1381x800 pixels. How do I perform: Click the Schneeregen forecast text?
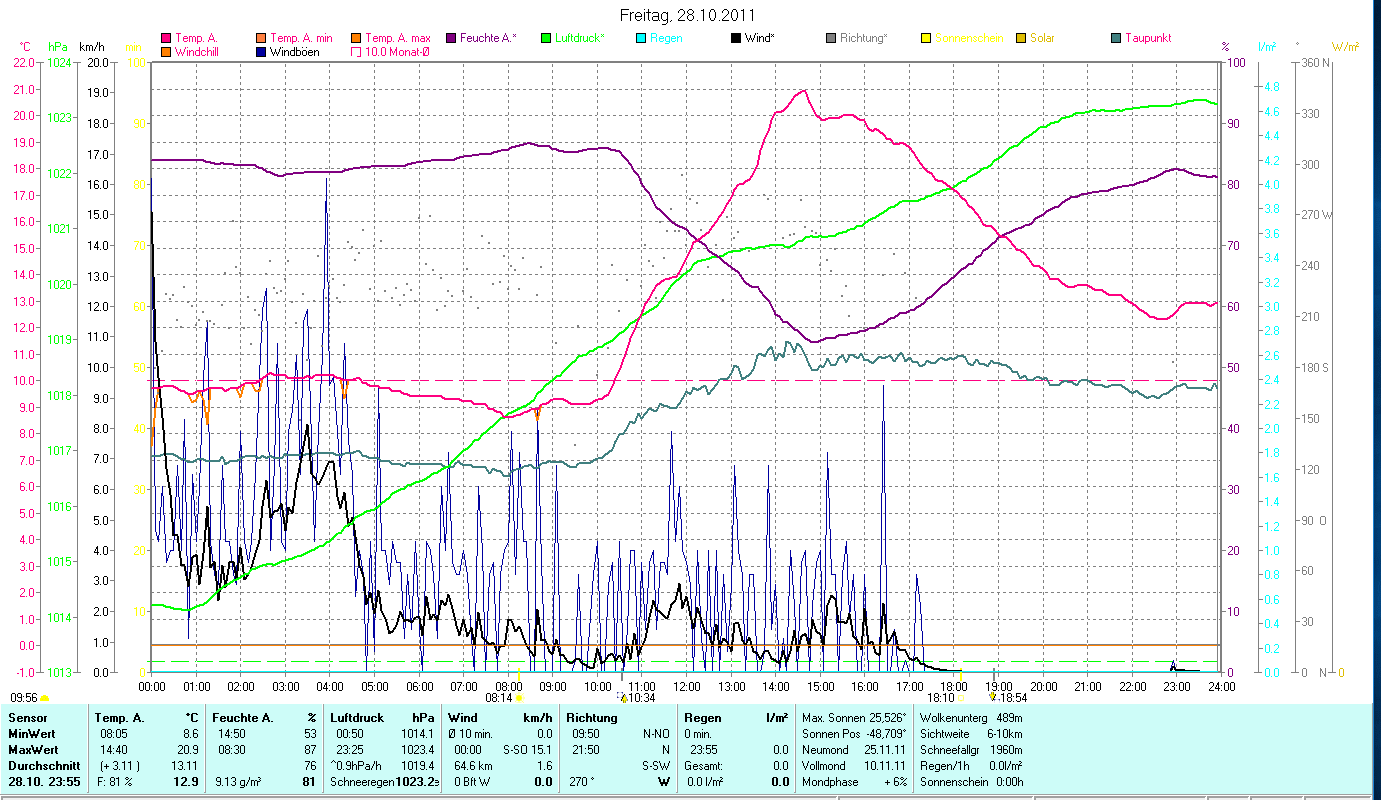(361, 782)
